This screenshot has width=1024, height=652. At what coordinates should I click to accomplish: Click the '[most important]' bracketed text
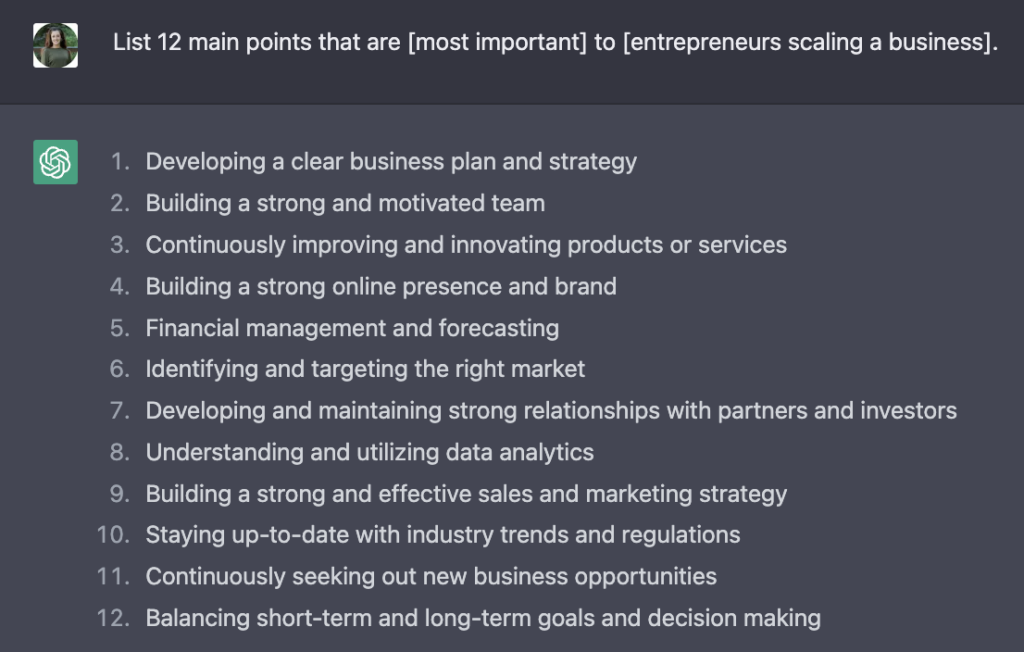coord(498,42)
